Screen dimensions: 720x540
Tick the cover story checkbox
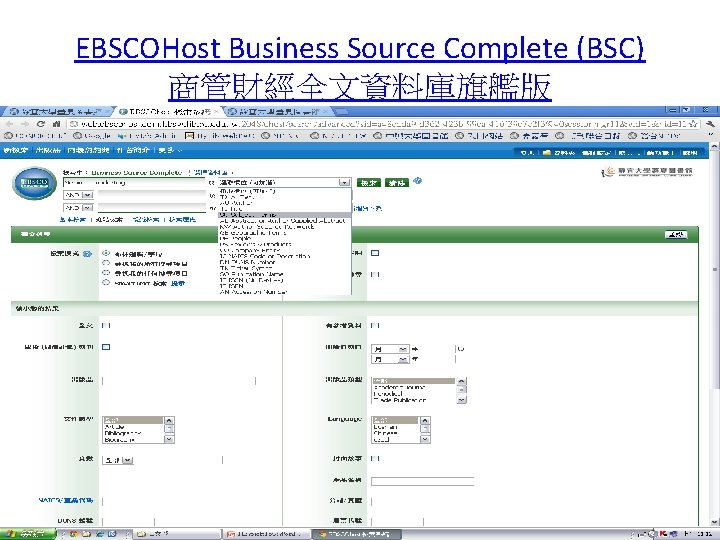coord(375,458)
